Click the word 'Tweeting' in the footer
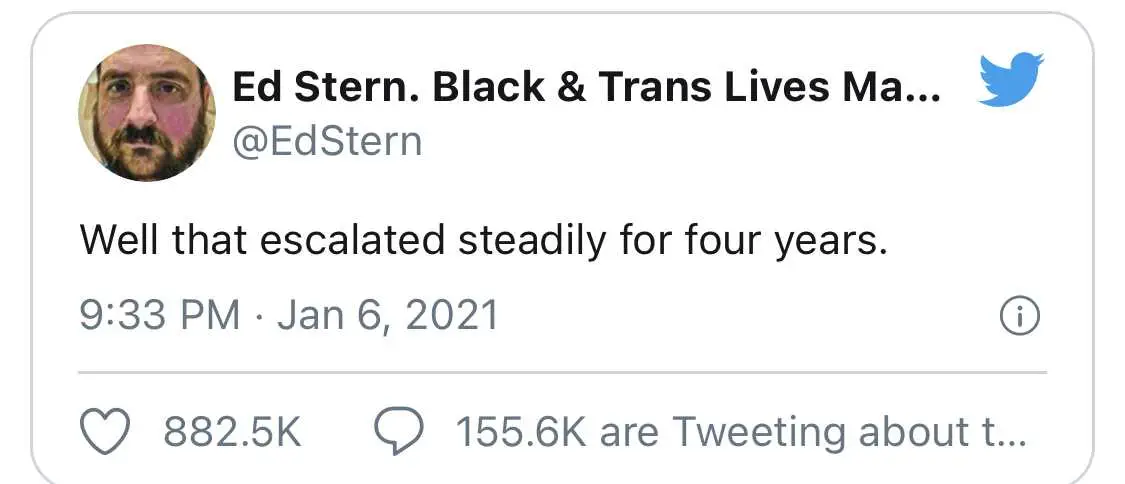The image size is (1125, 484). point(759,432)
